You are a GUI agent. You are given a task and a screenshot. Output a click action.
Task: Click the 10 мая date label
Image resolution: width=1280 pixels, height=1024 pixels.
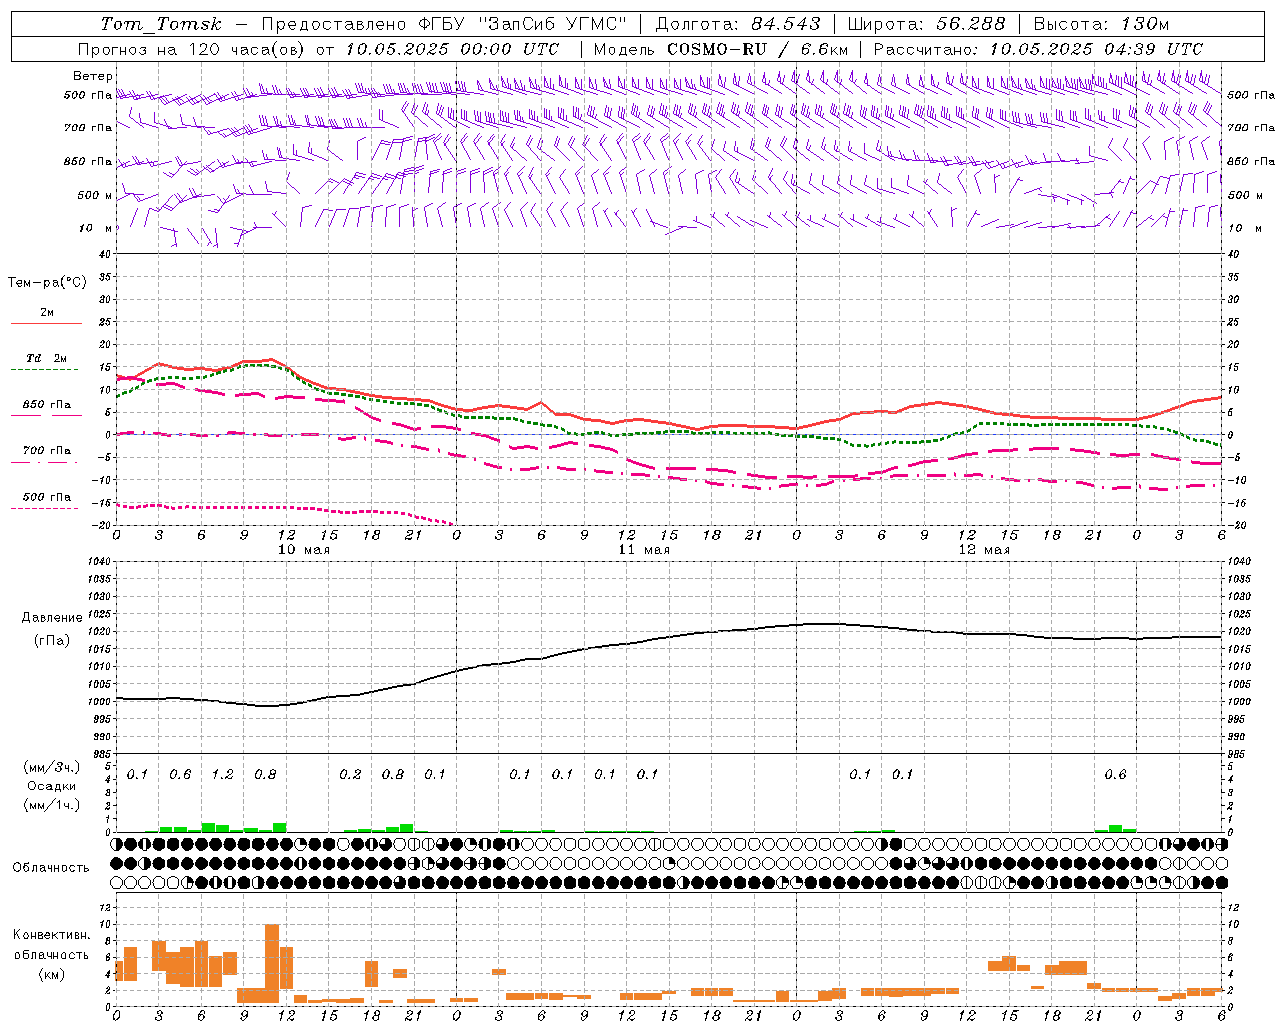(x=304, y=550)
